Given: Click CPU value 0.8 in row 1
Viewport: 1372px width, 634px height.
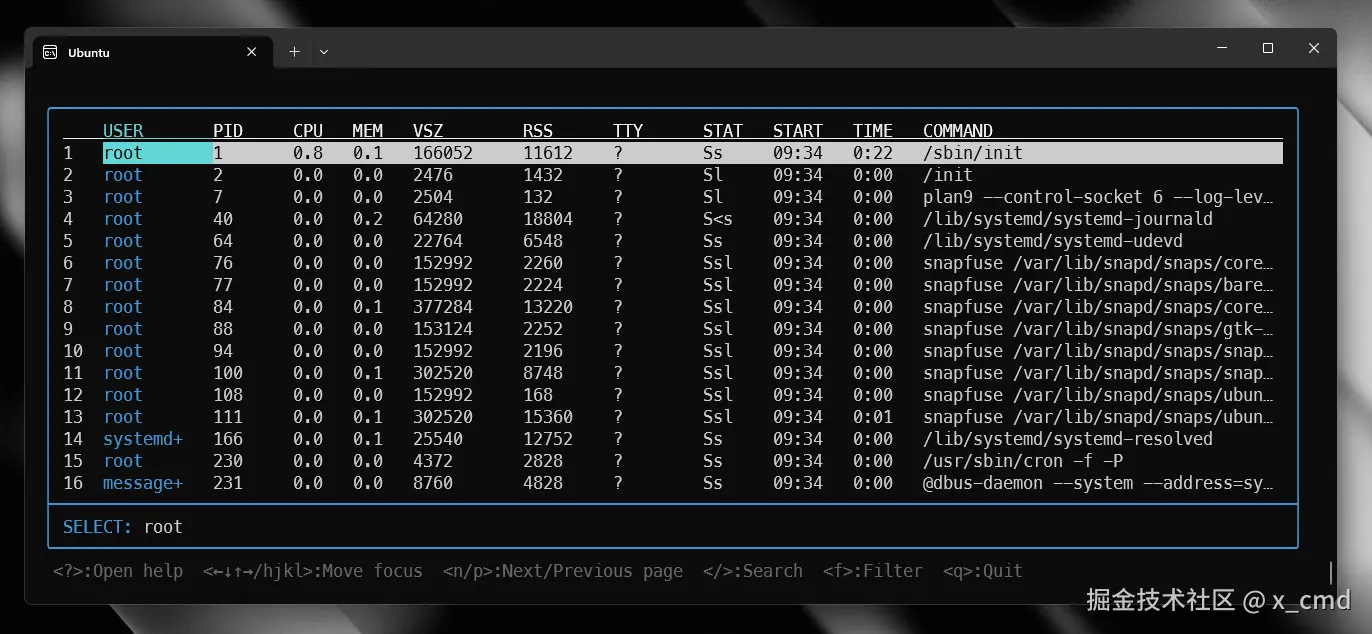Looking at the screenshot, I should click(308, 153).
